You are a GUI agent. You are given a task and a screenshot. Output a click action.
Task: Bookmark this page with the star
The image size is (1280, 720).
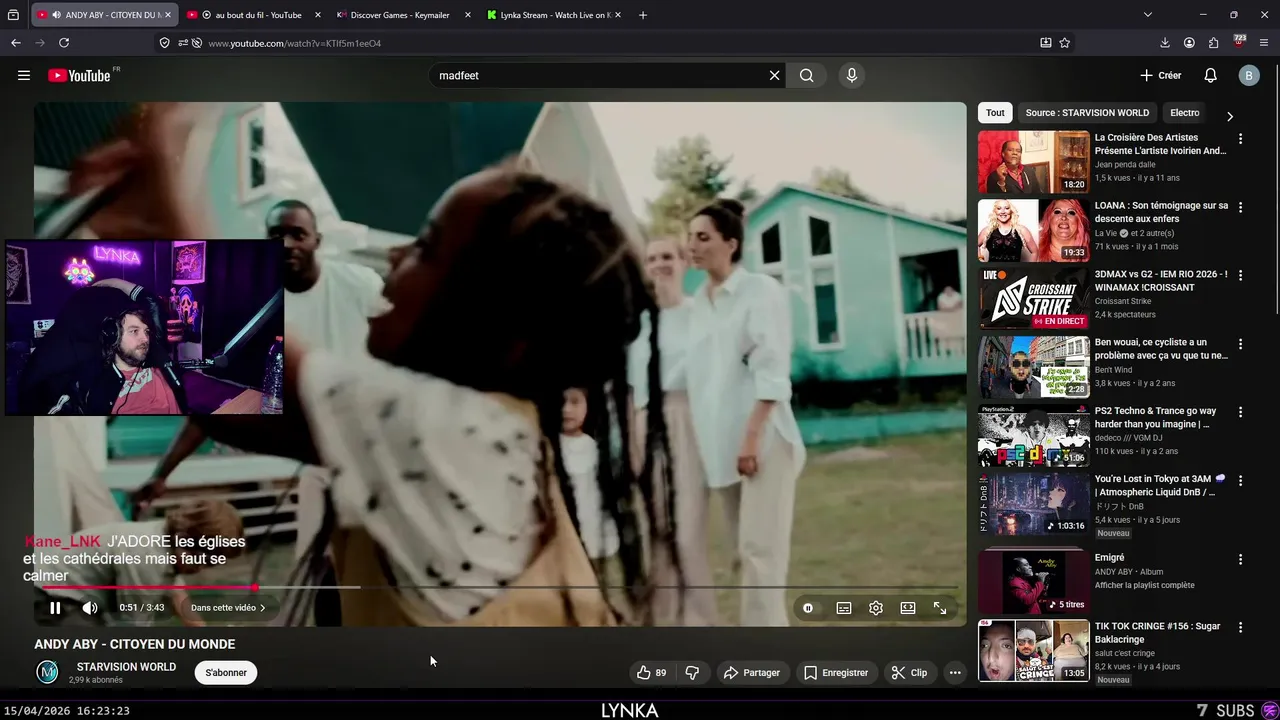[x=1065, y=43]
